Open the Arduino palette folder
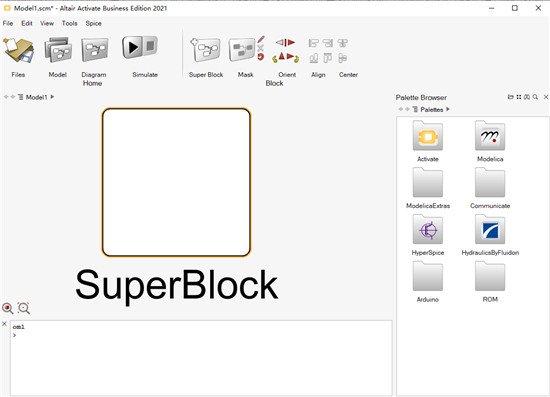Screen dimensions: 550x397 tap(428, 281)
